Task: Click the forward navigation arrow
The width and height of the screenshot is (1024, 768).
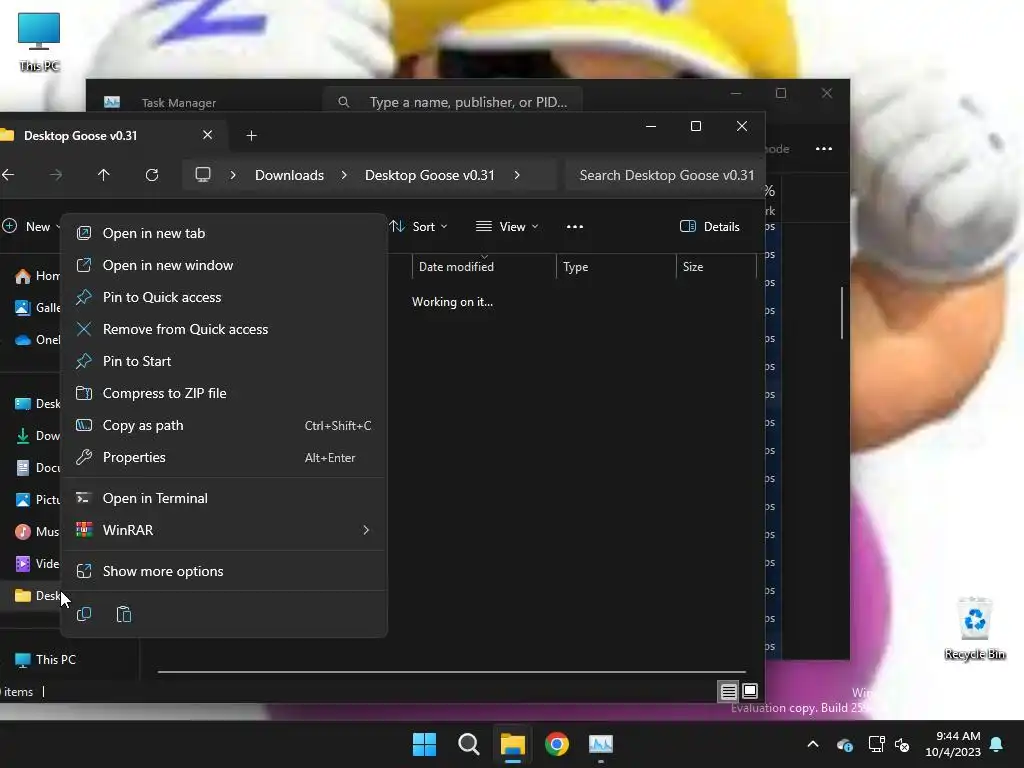Action: tap(56, 174)
